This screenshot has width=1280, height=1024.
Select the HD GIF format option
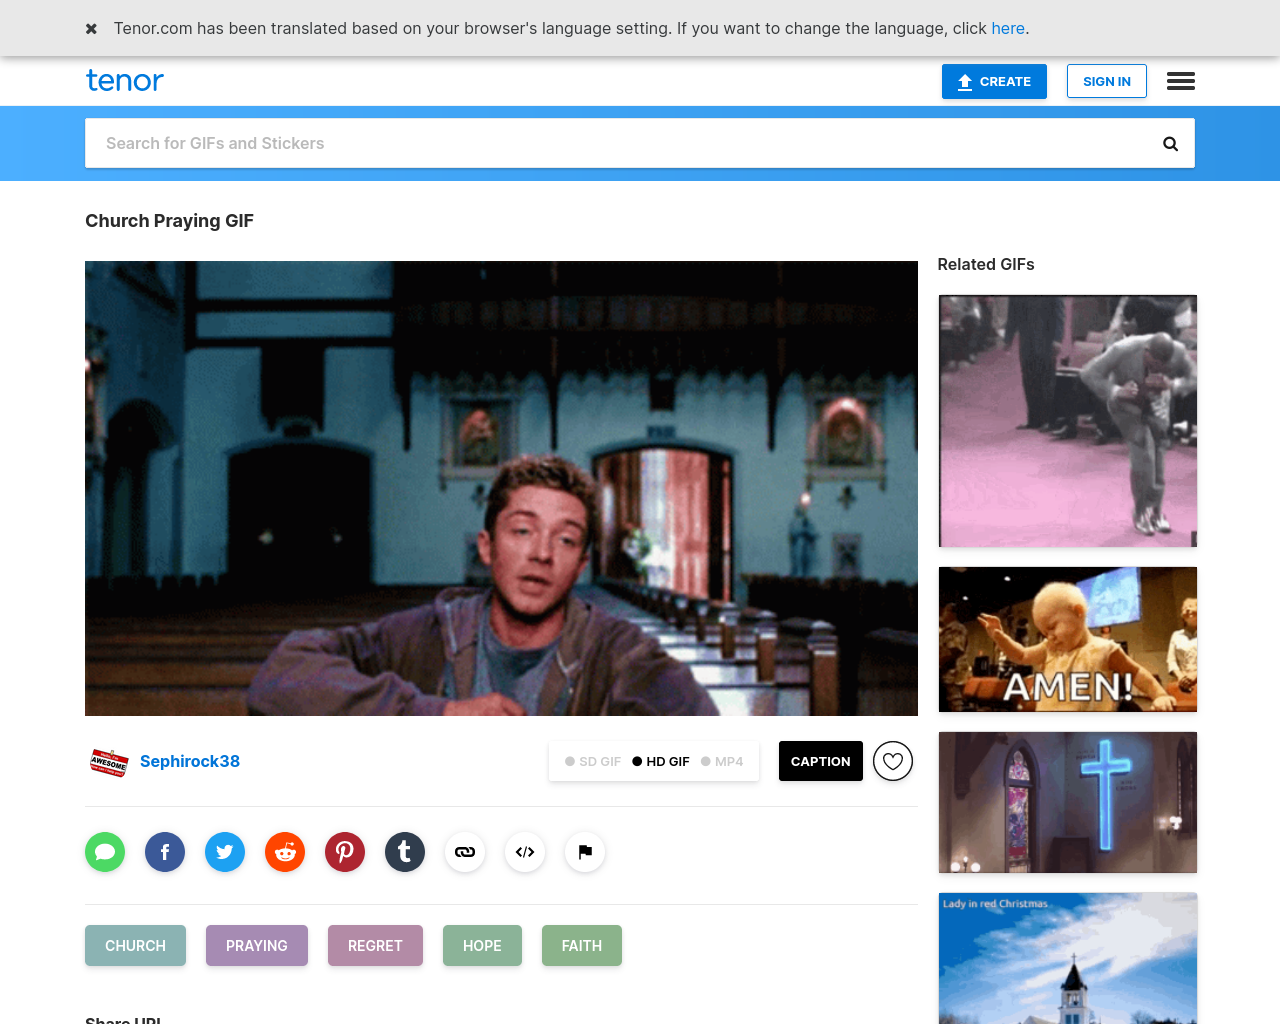(x=661, y=762)
